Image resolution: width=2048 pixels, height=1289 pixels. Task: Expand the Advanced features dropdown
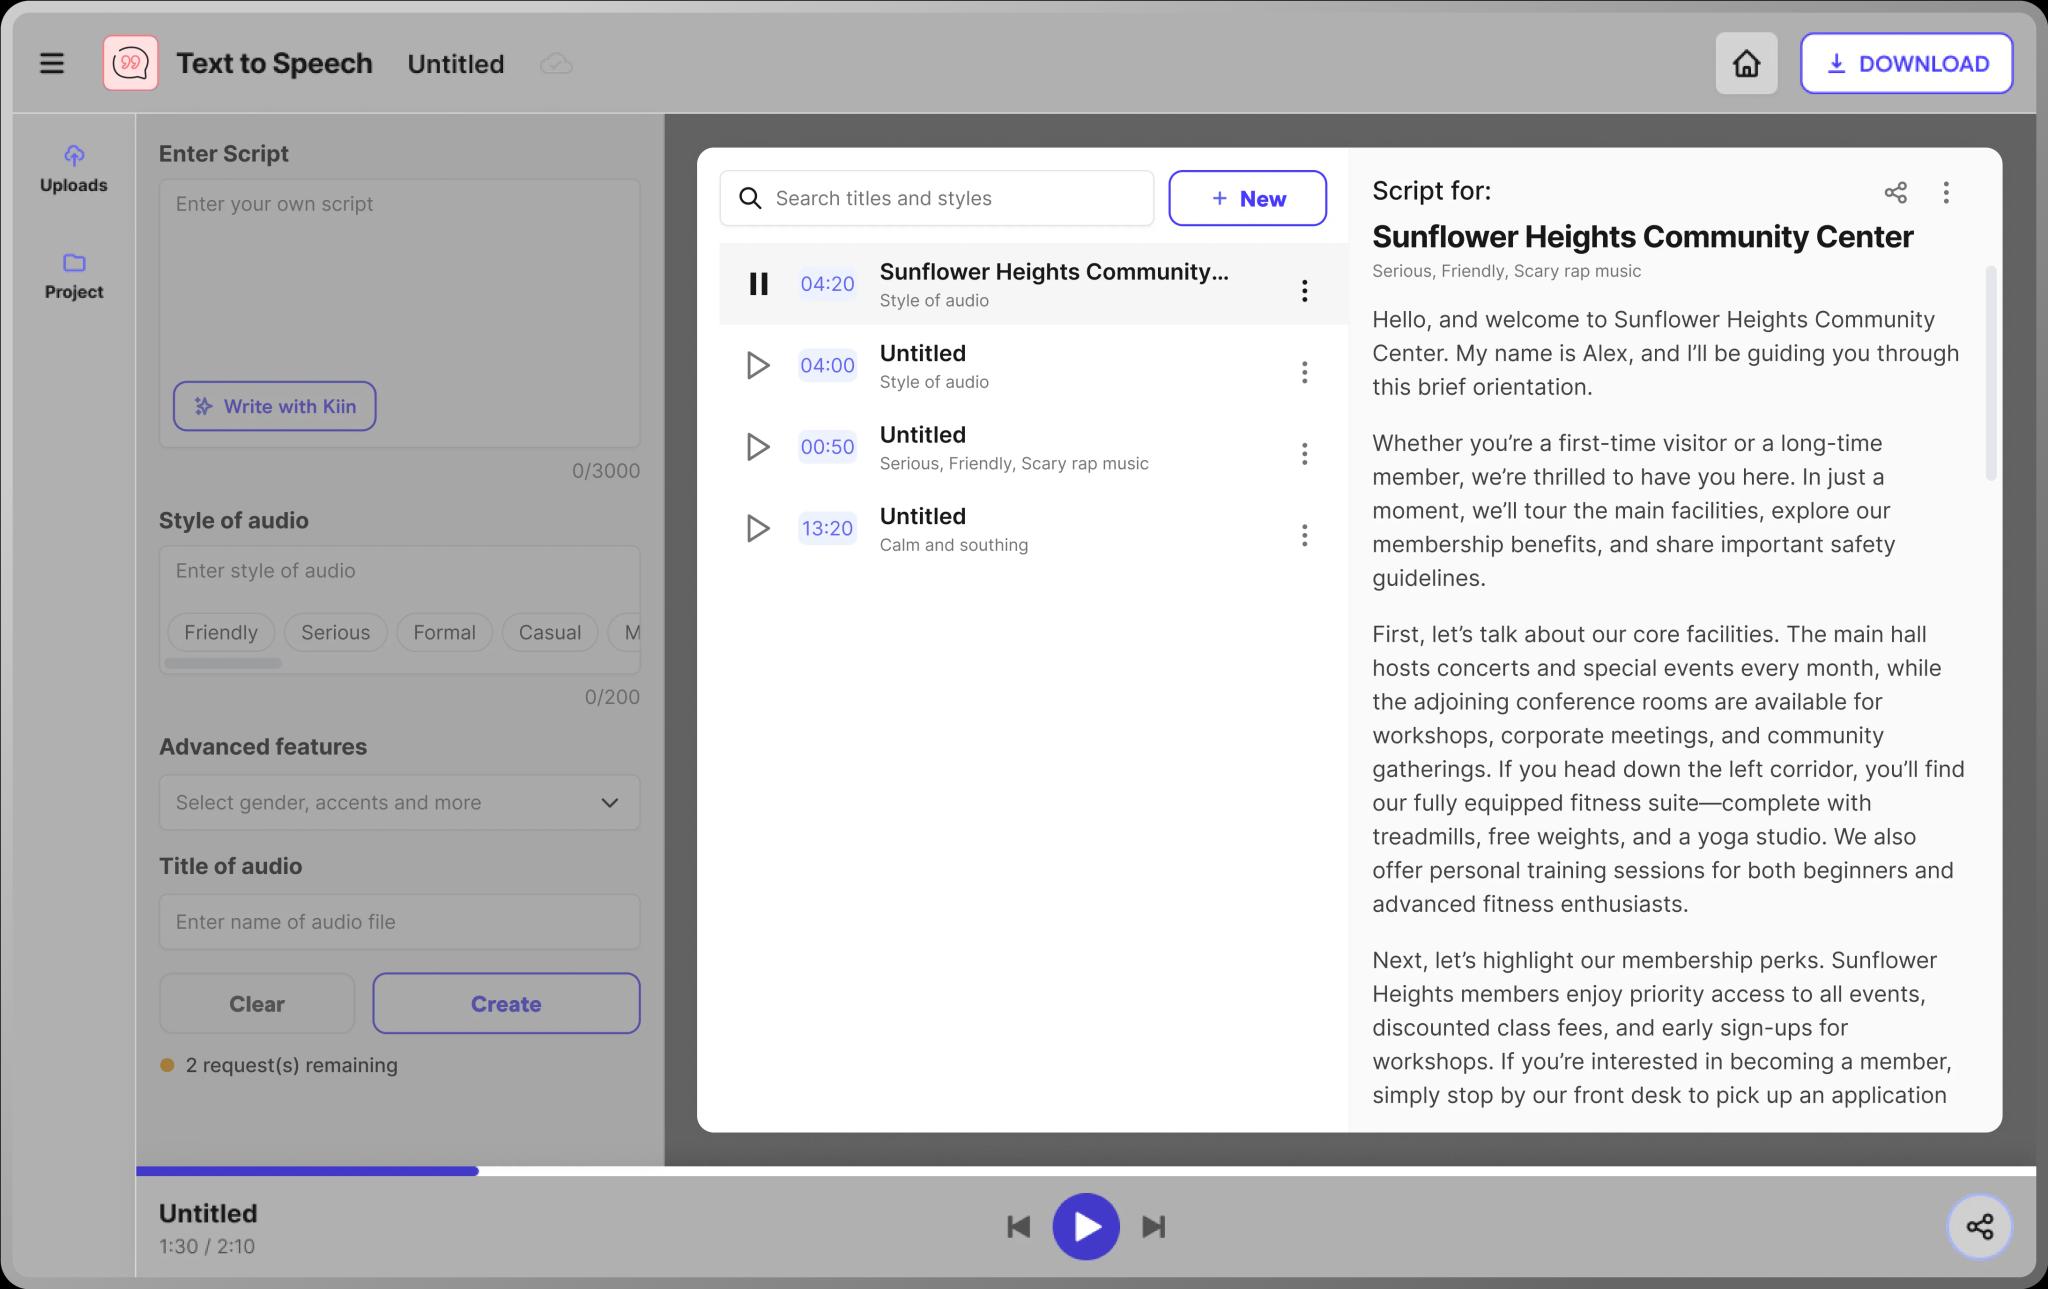click(x=399, y=802)
